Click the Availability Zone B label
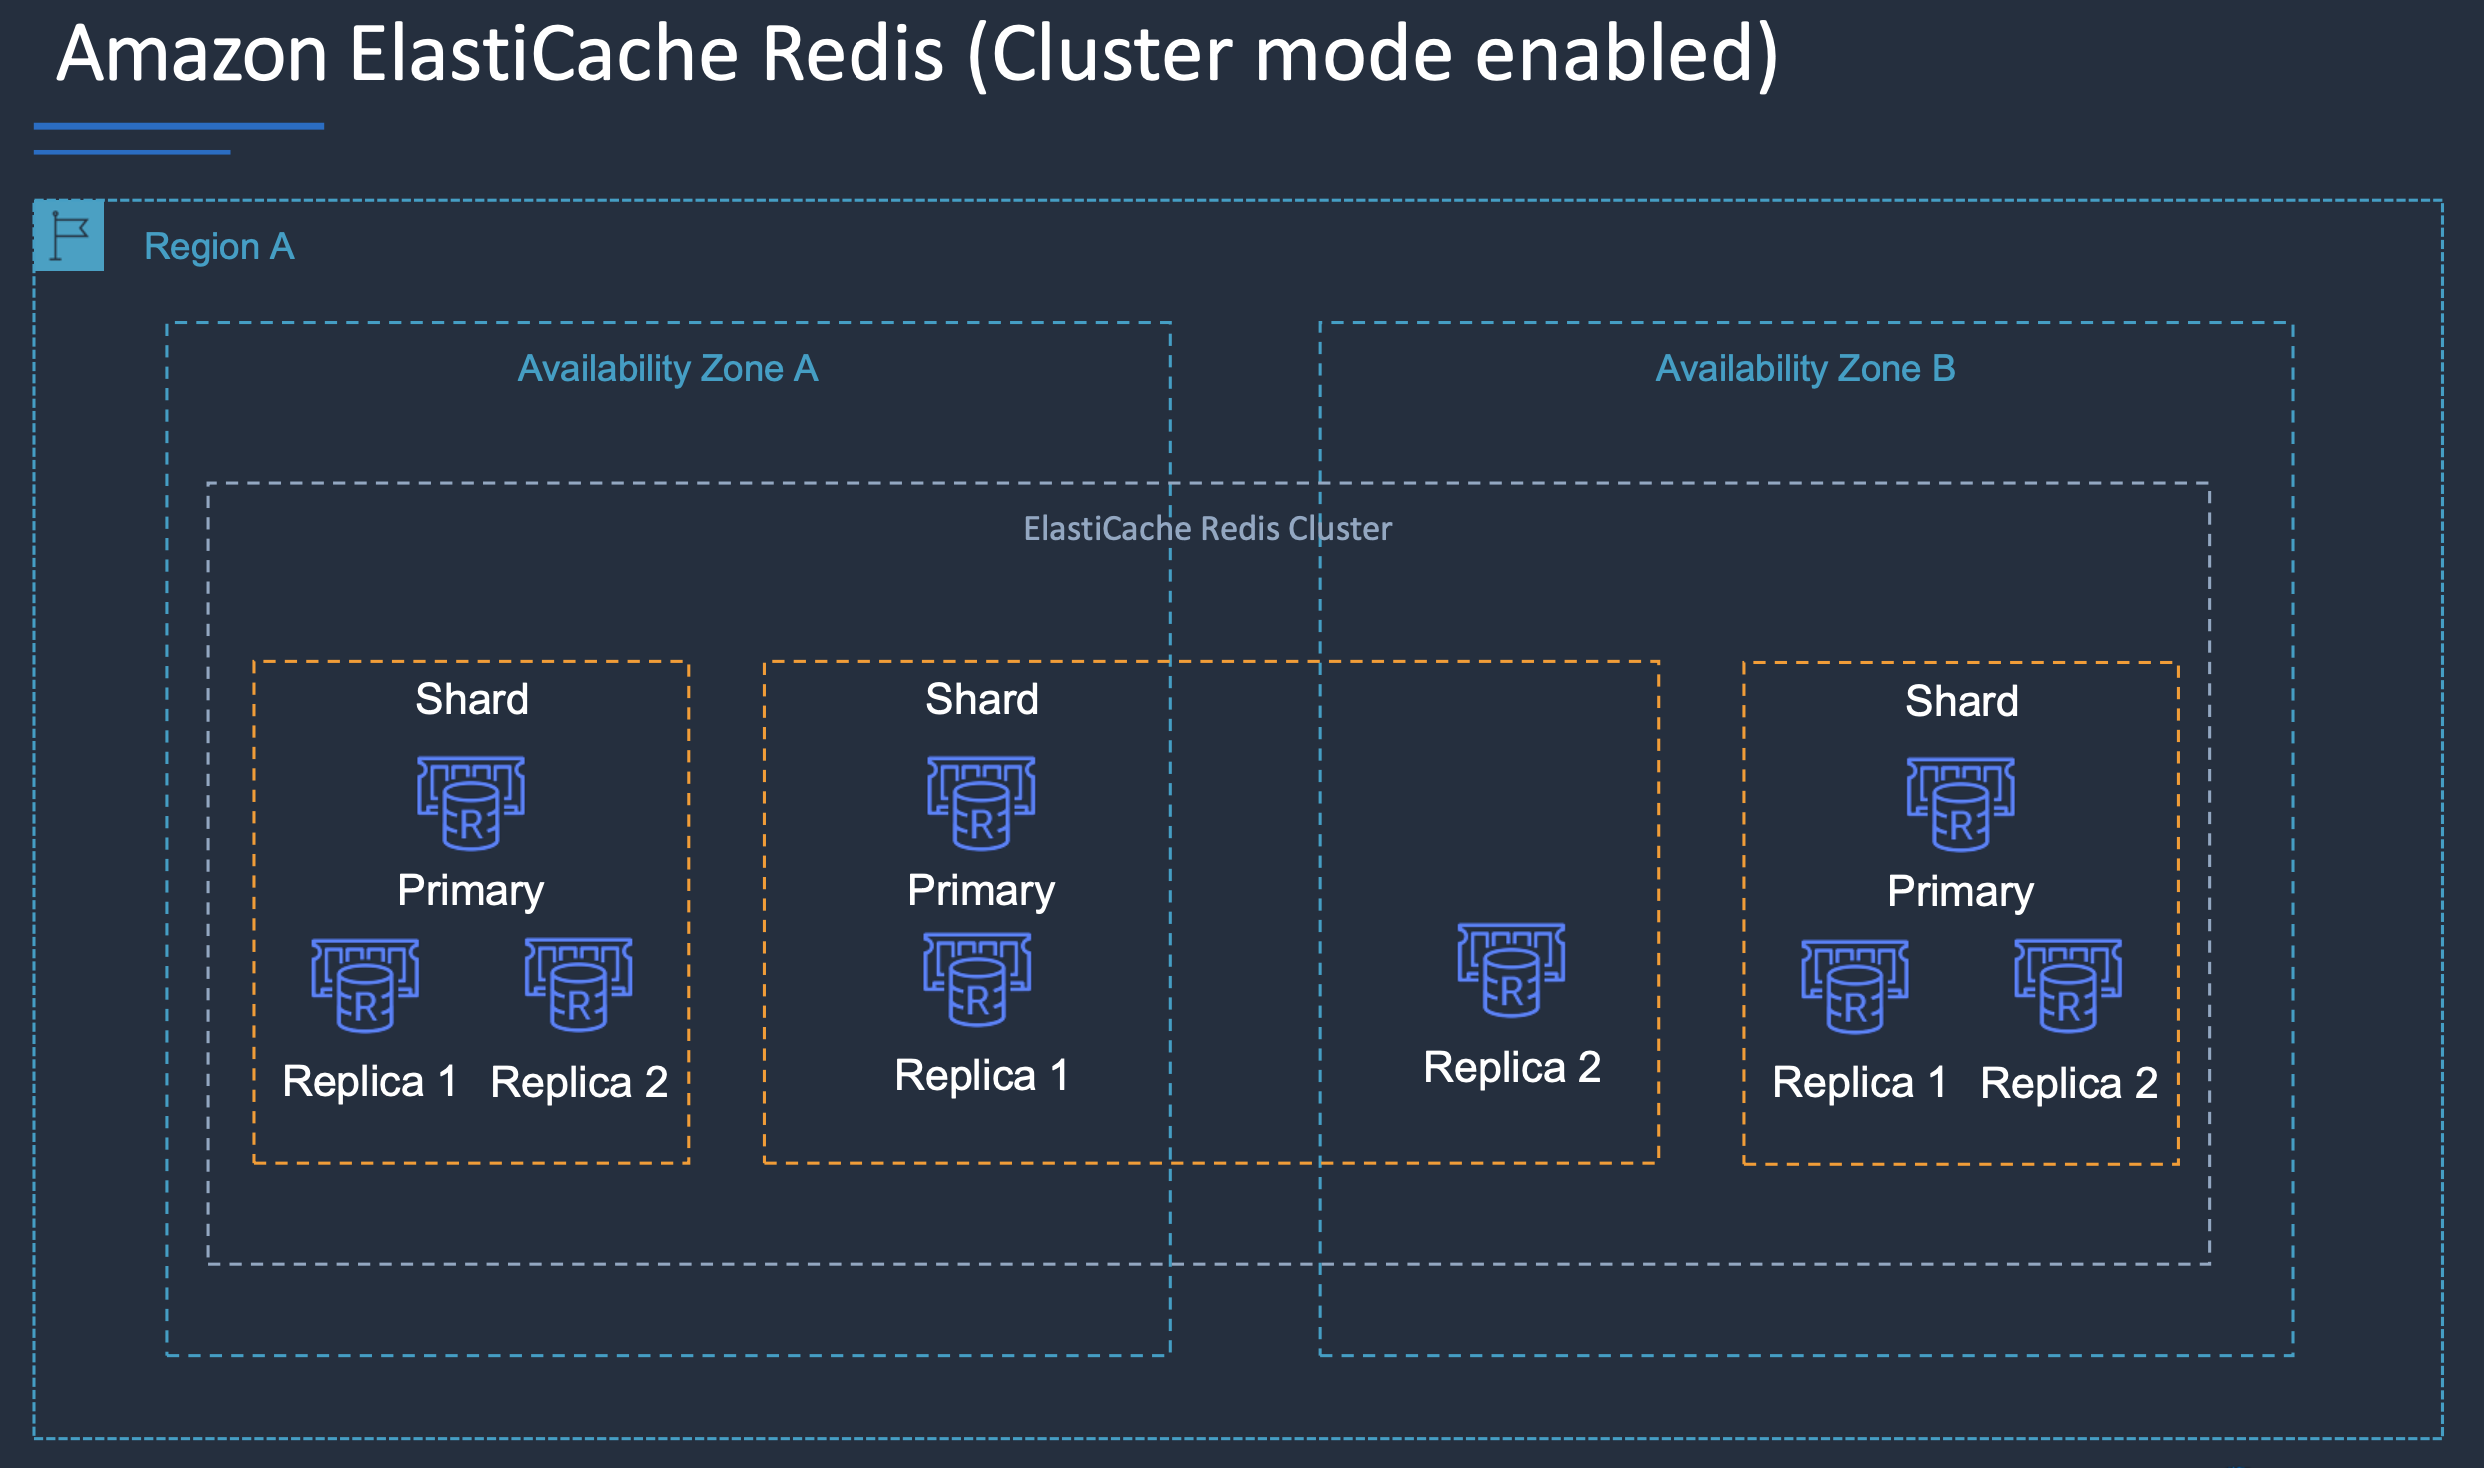Screen dimensions: 2484x1468 [x=1805, y=369]
